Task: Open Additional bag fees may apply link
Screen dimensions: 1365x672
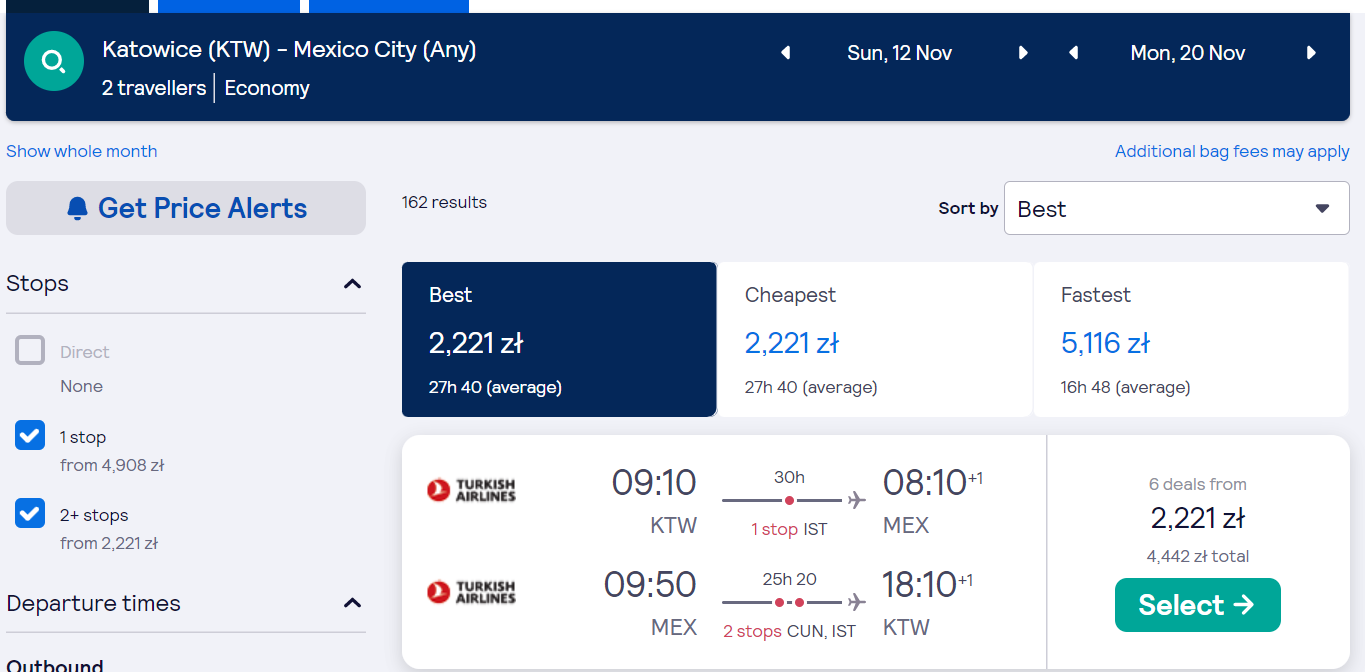Action: pos(1232,151)
